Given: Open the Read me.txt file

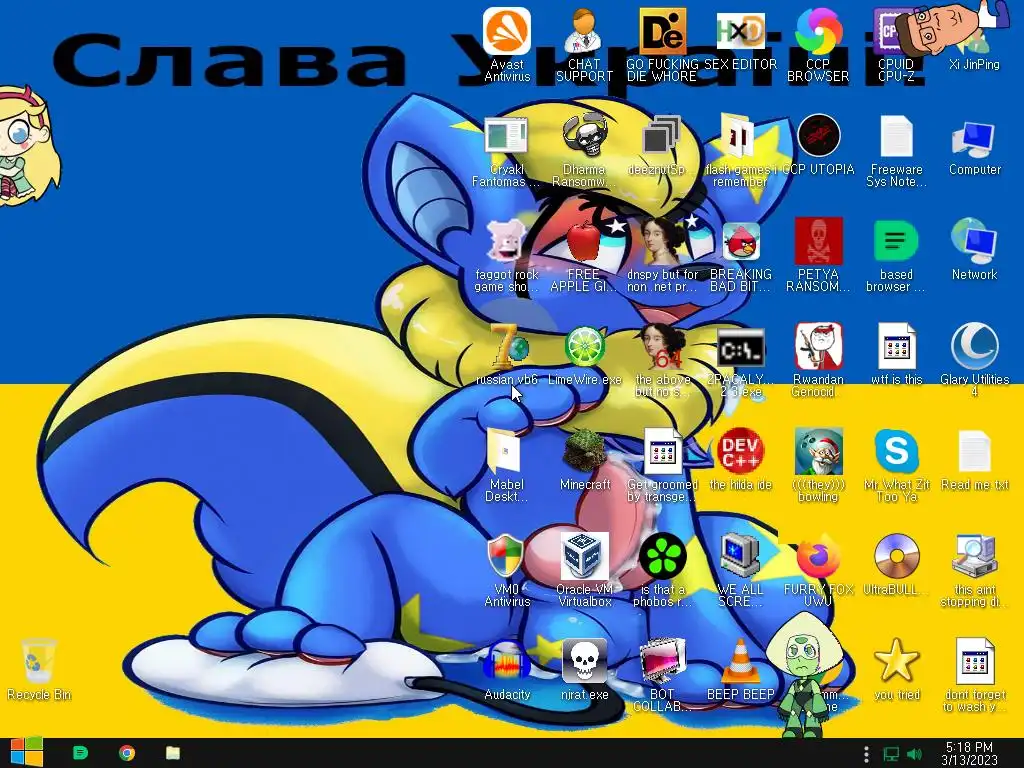Looking at the screenshot, I should tap(974, 460).
